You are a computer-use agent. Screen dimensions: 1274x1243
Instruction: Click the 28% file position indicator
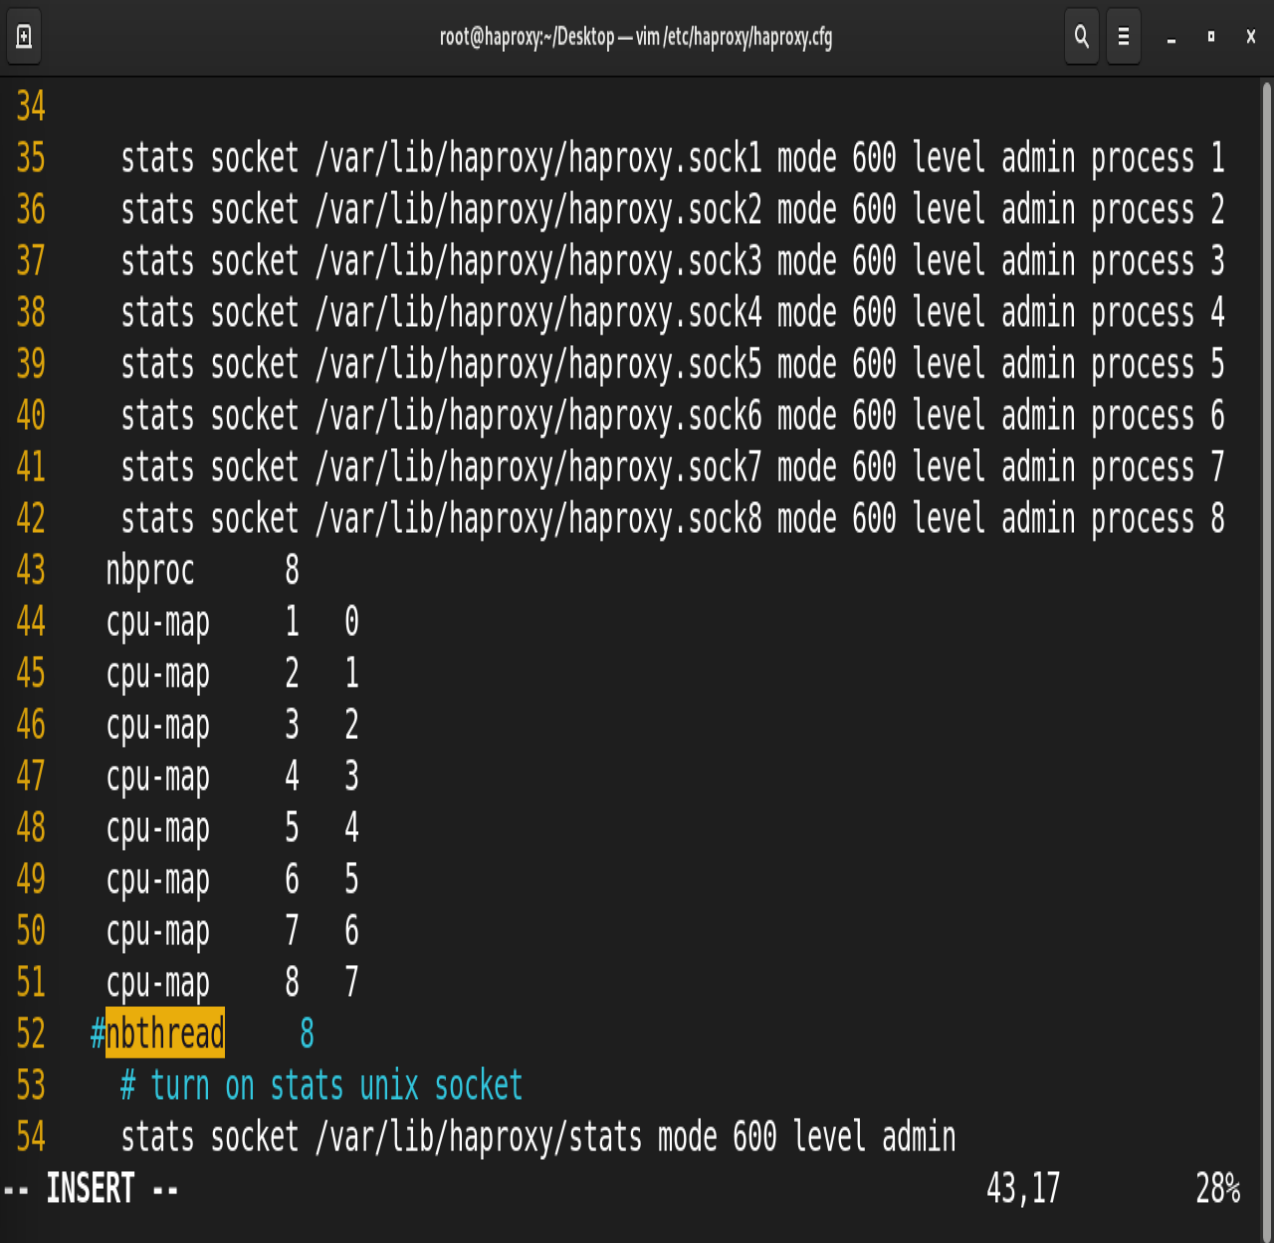pos(1218,1189)
